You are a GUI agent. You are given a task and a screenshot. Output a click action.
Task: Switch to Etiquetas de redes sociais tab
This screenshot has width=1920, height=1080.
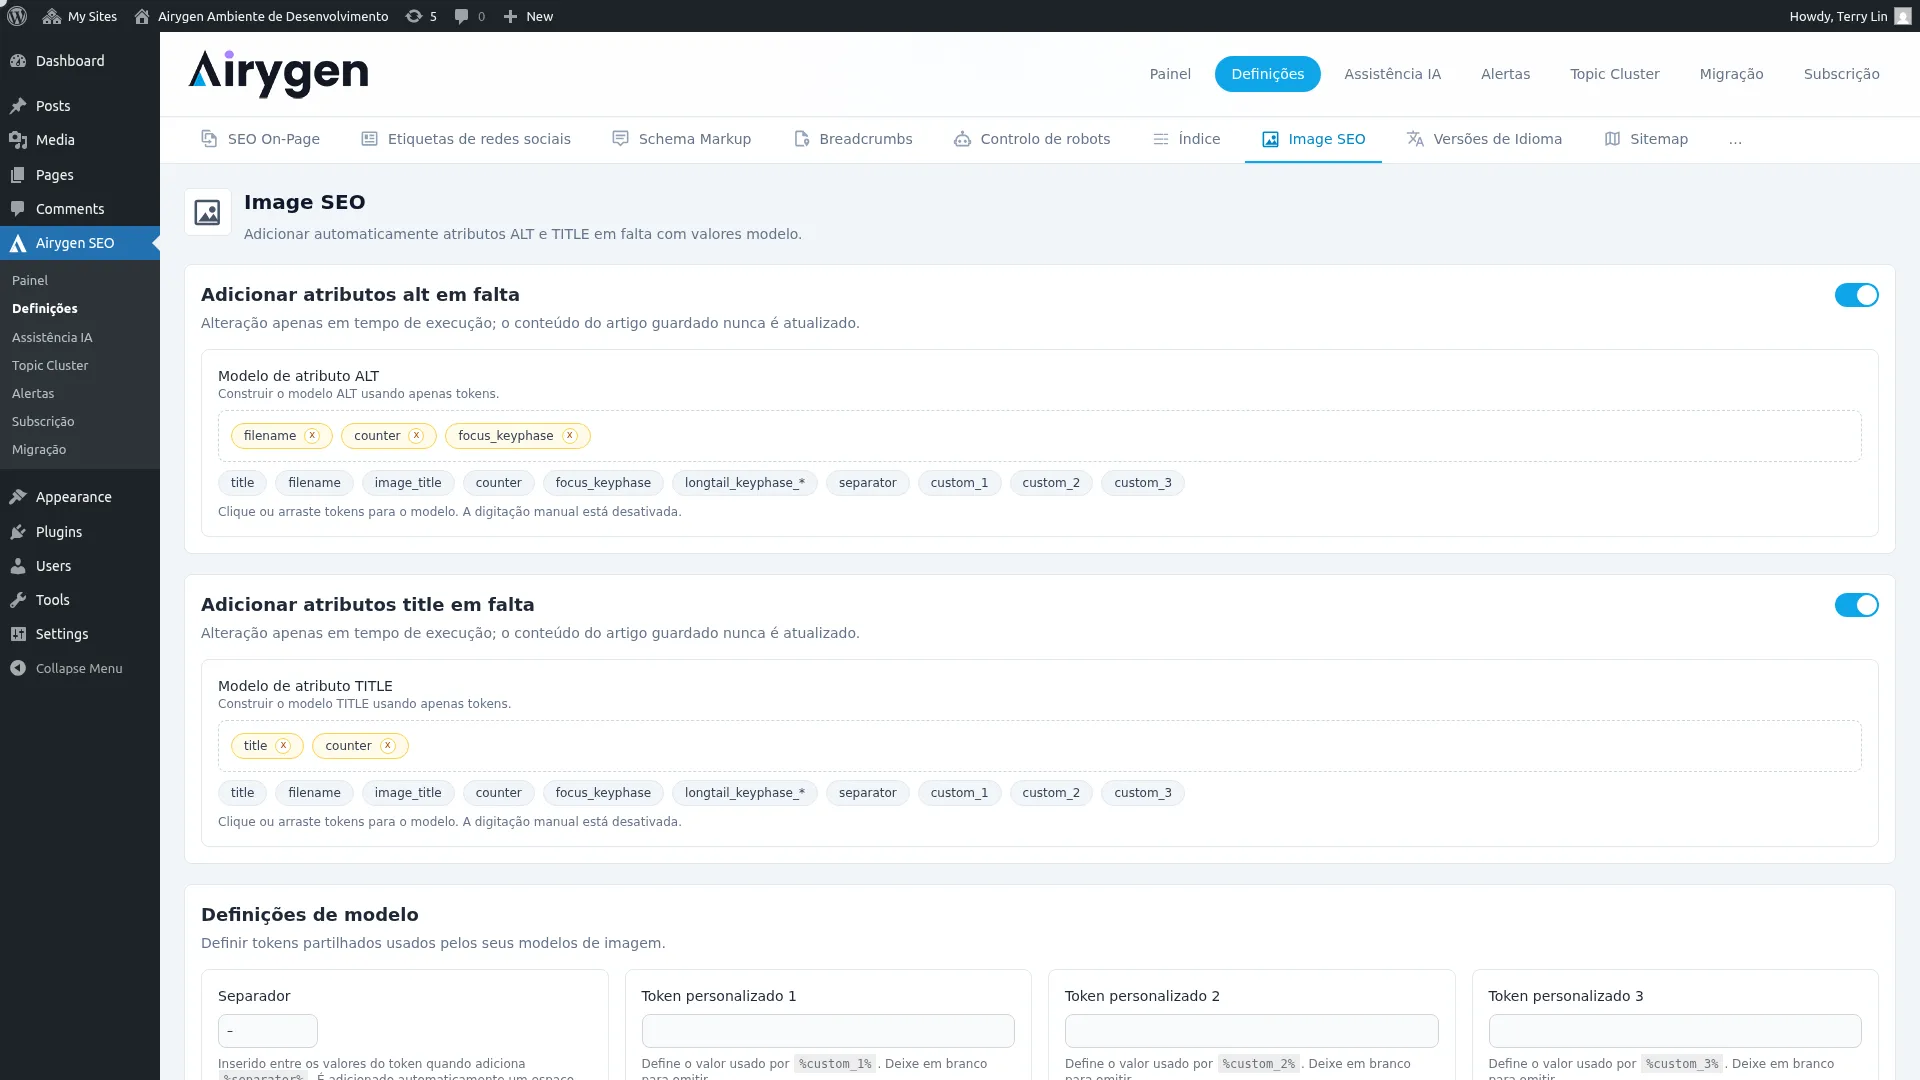click(466, 139)
